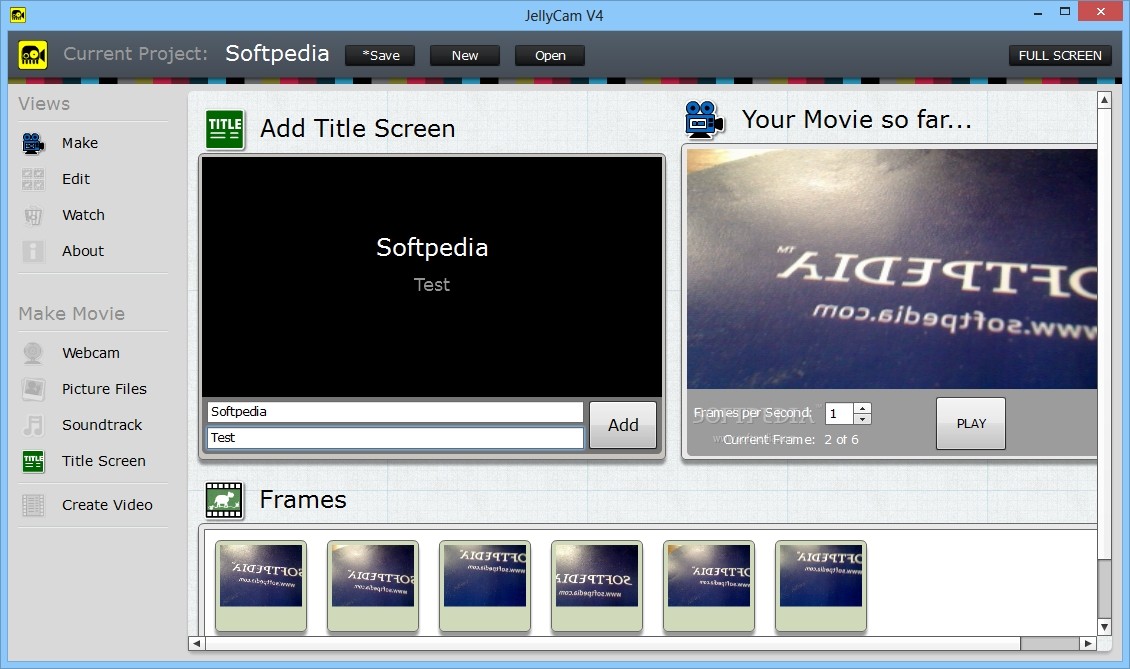The height and width of the screenshot is (669, 1130).
Task: Click the Open project button
Action: coord(550,56)
